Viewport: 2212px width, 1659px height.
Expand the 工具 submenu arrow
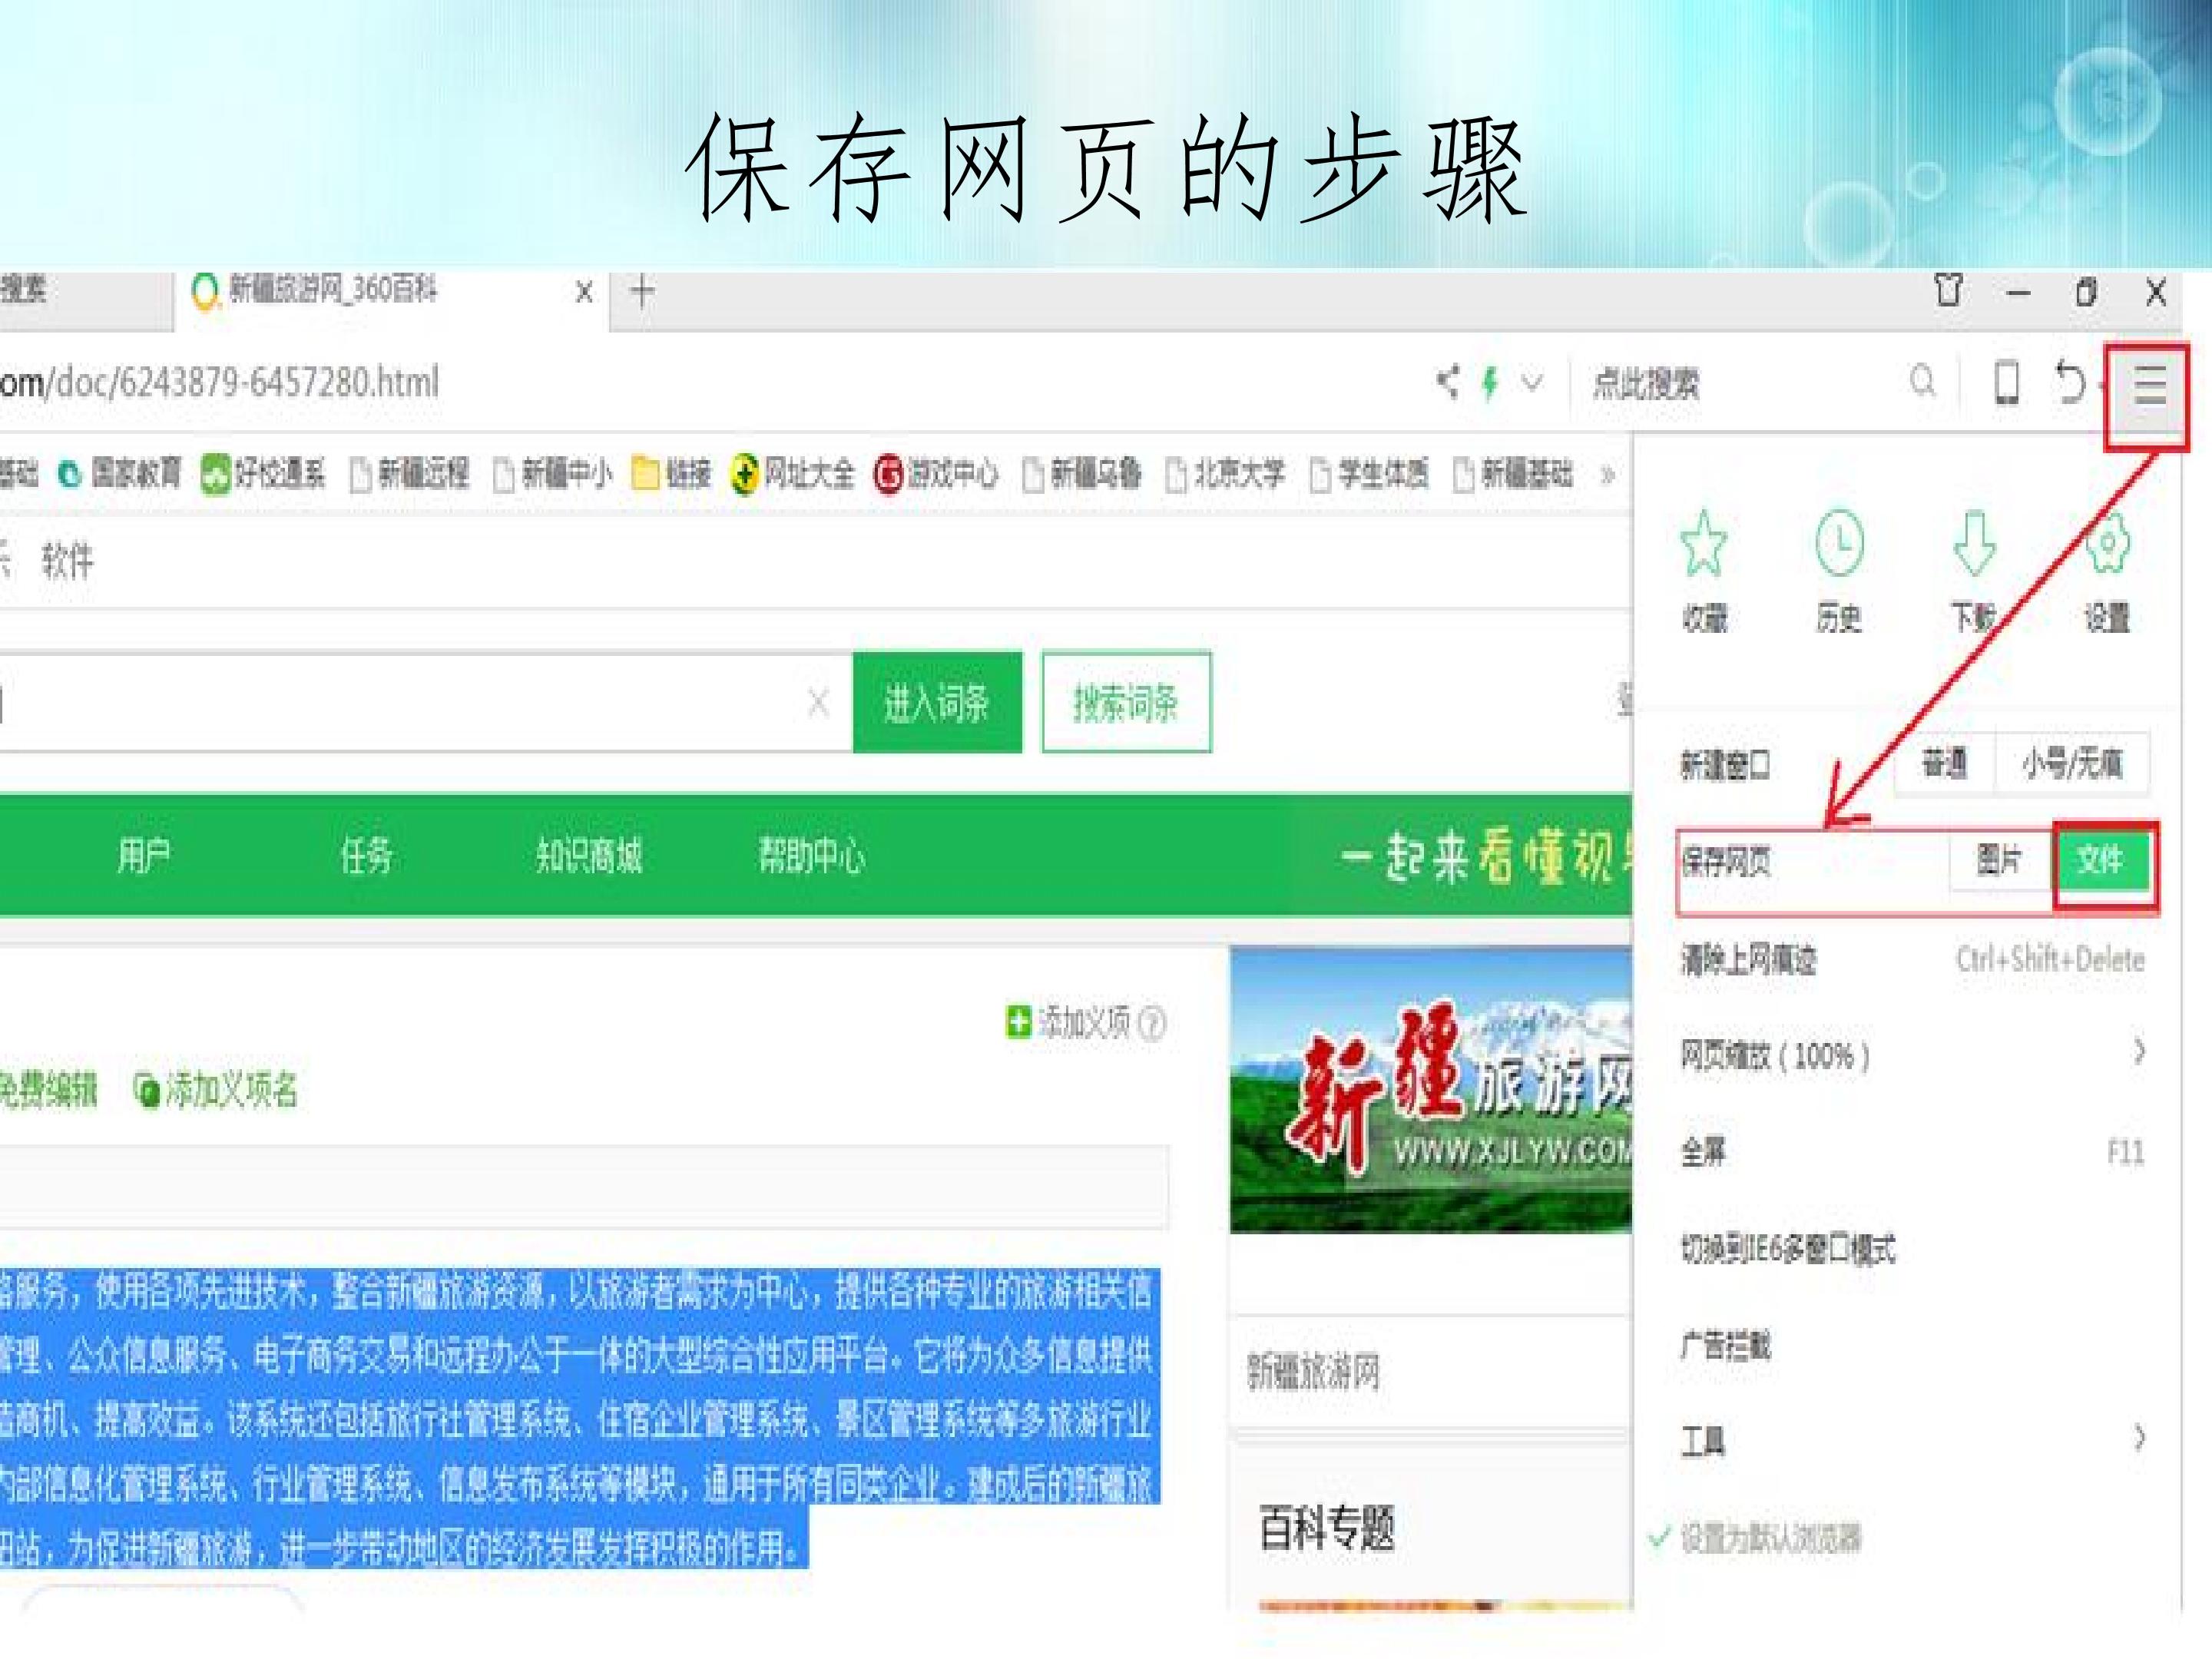(2139, 1438)
